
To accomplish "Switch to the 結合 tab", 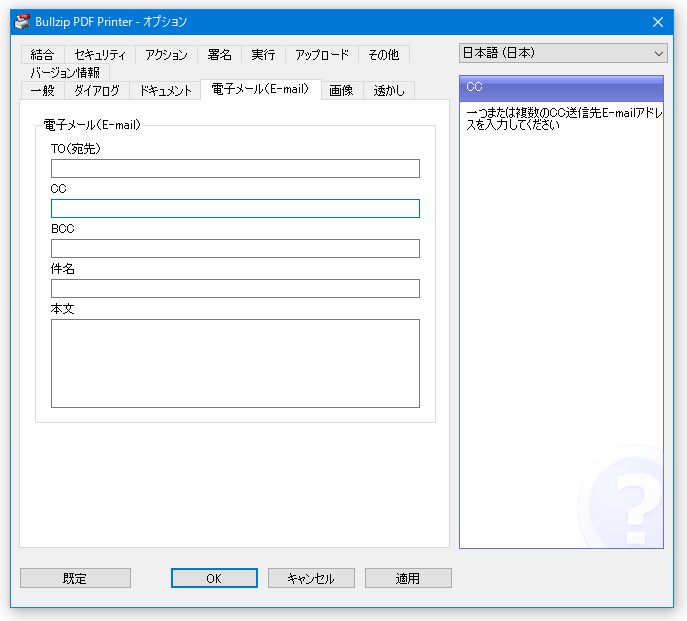I will point(42,54).
